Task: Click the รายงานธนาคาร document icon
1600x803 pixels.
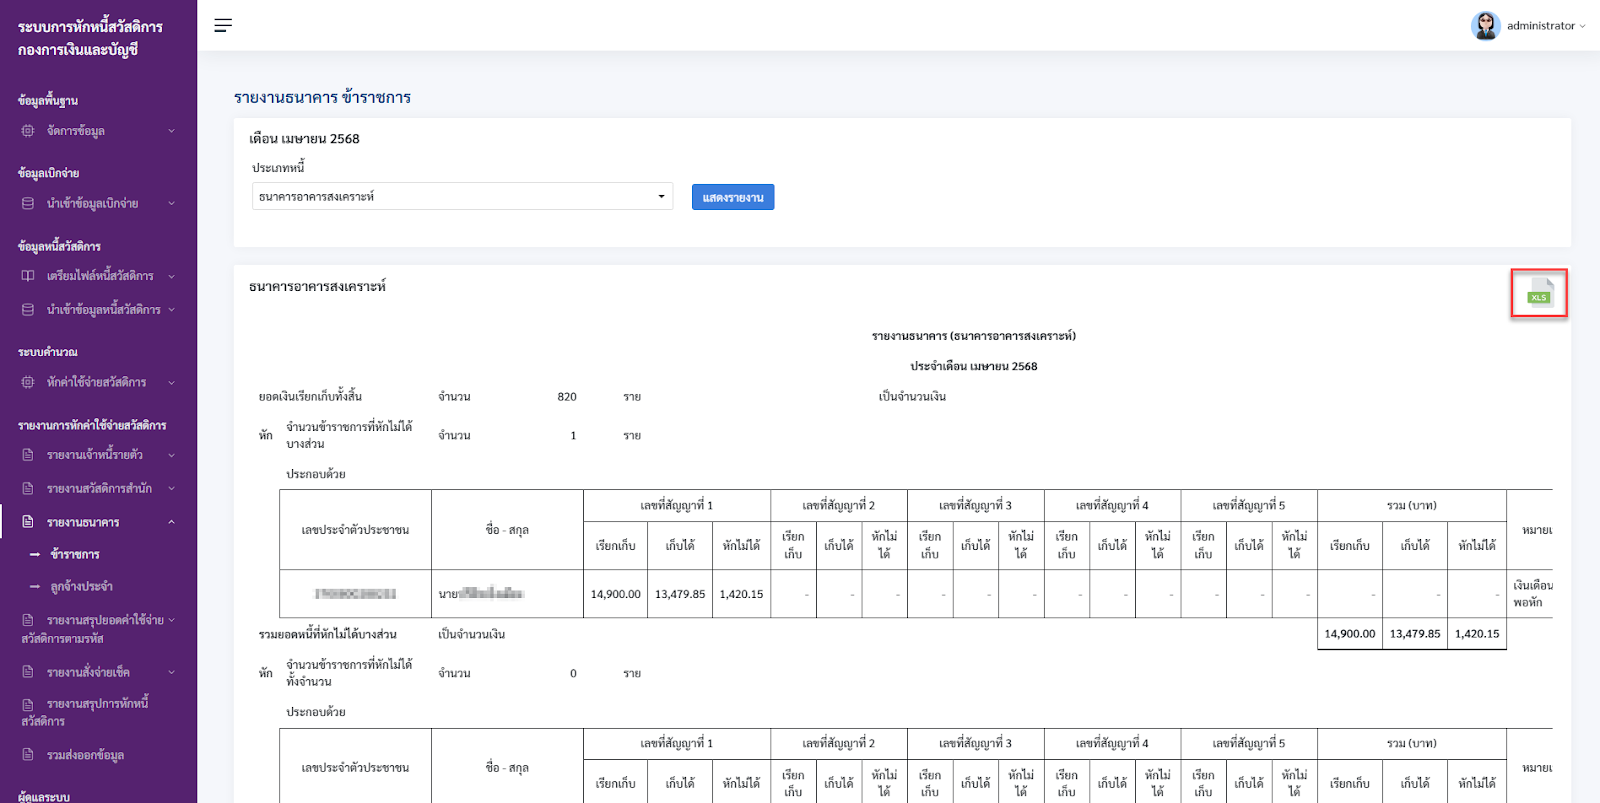Action: coord(28,522)
